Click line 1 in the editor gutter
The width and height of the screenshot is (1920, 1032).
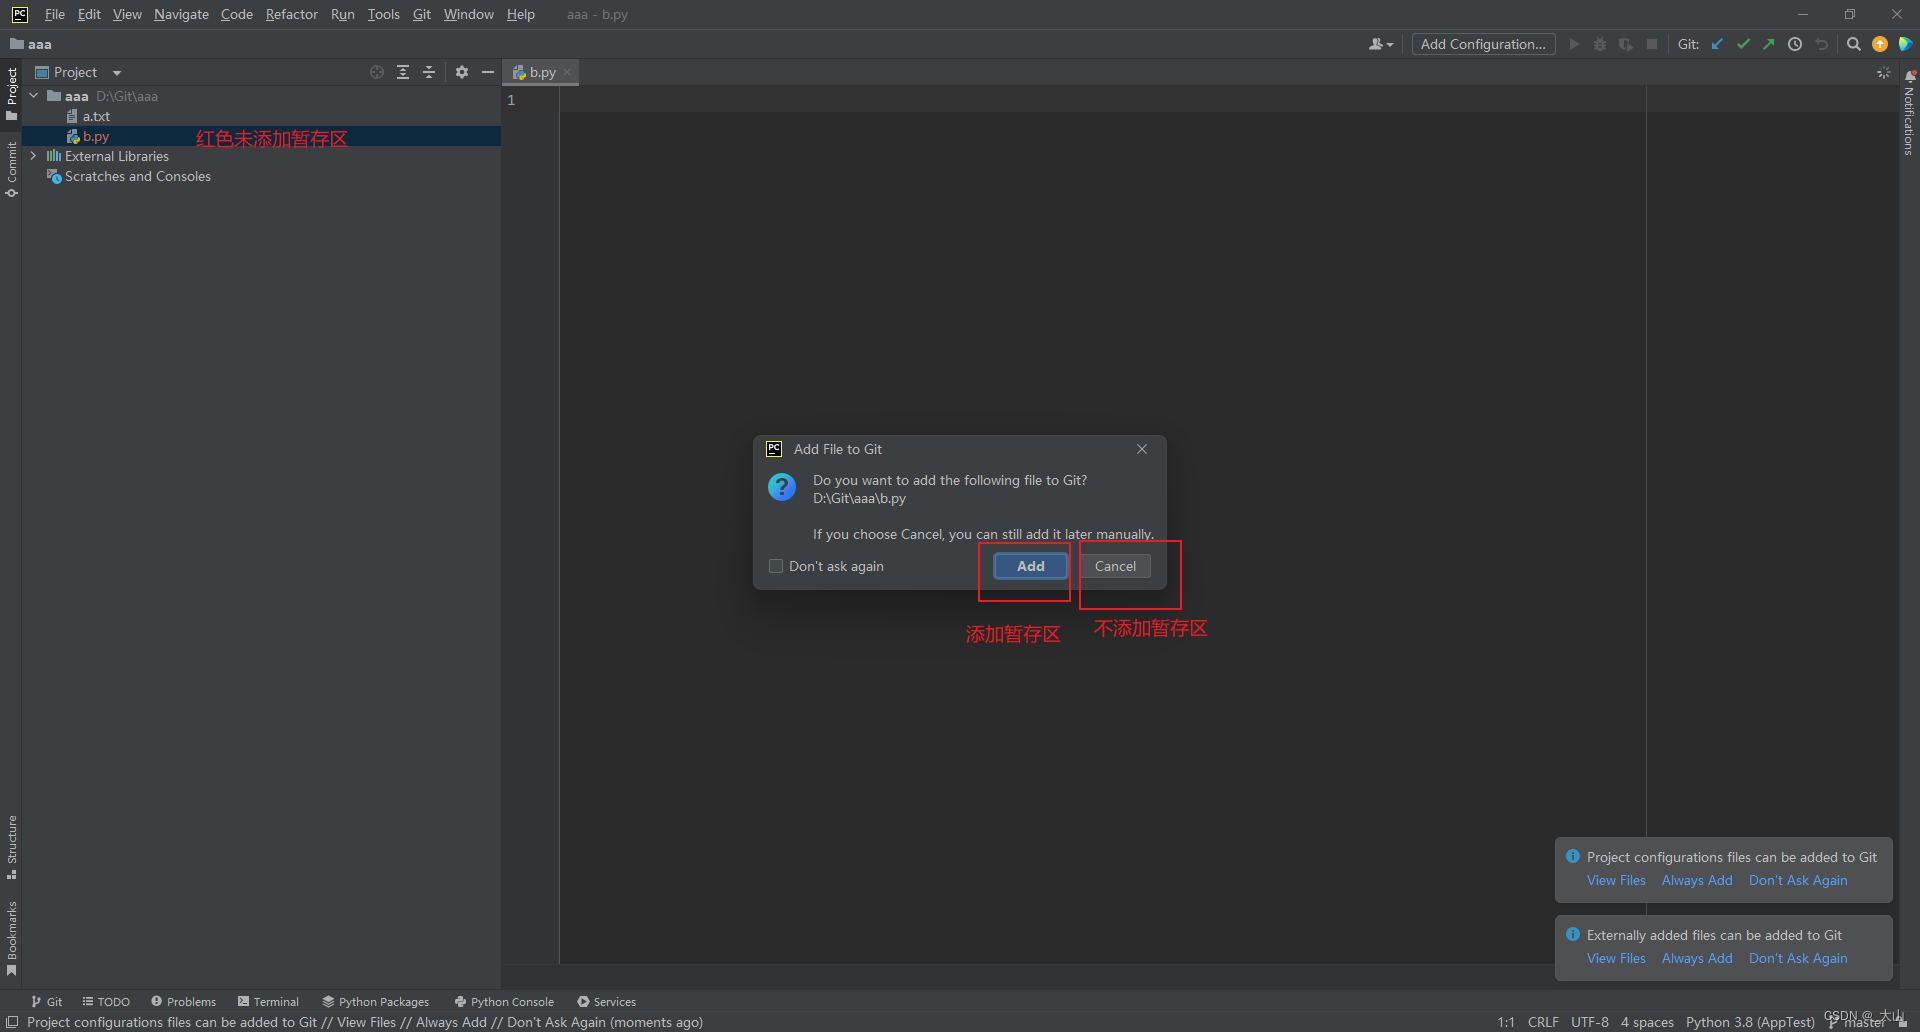(512, 100)
